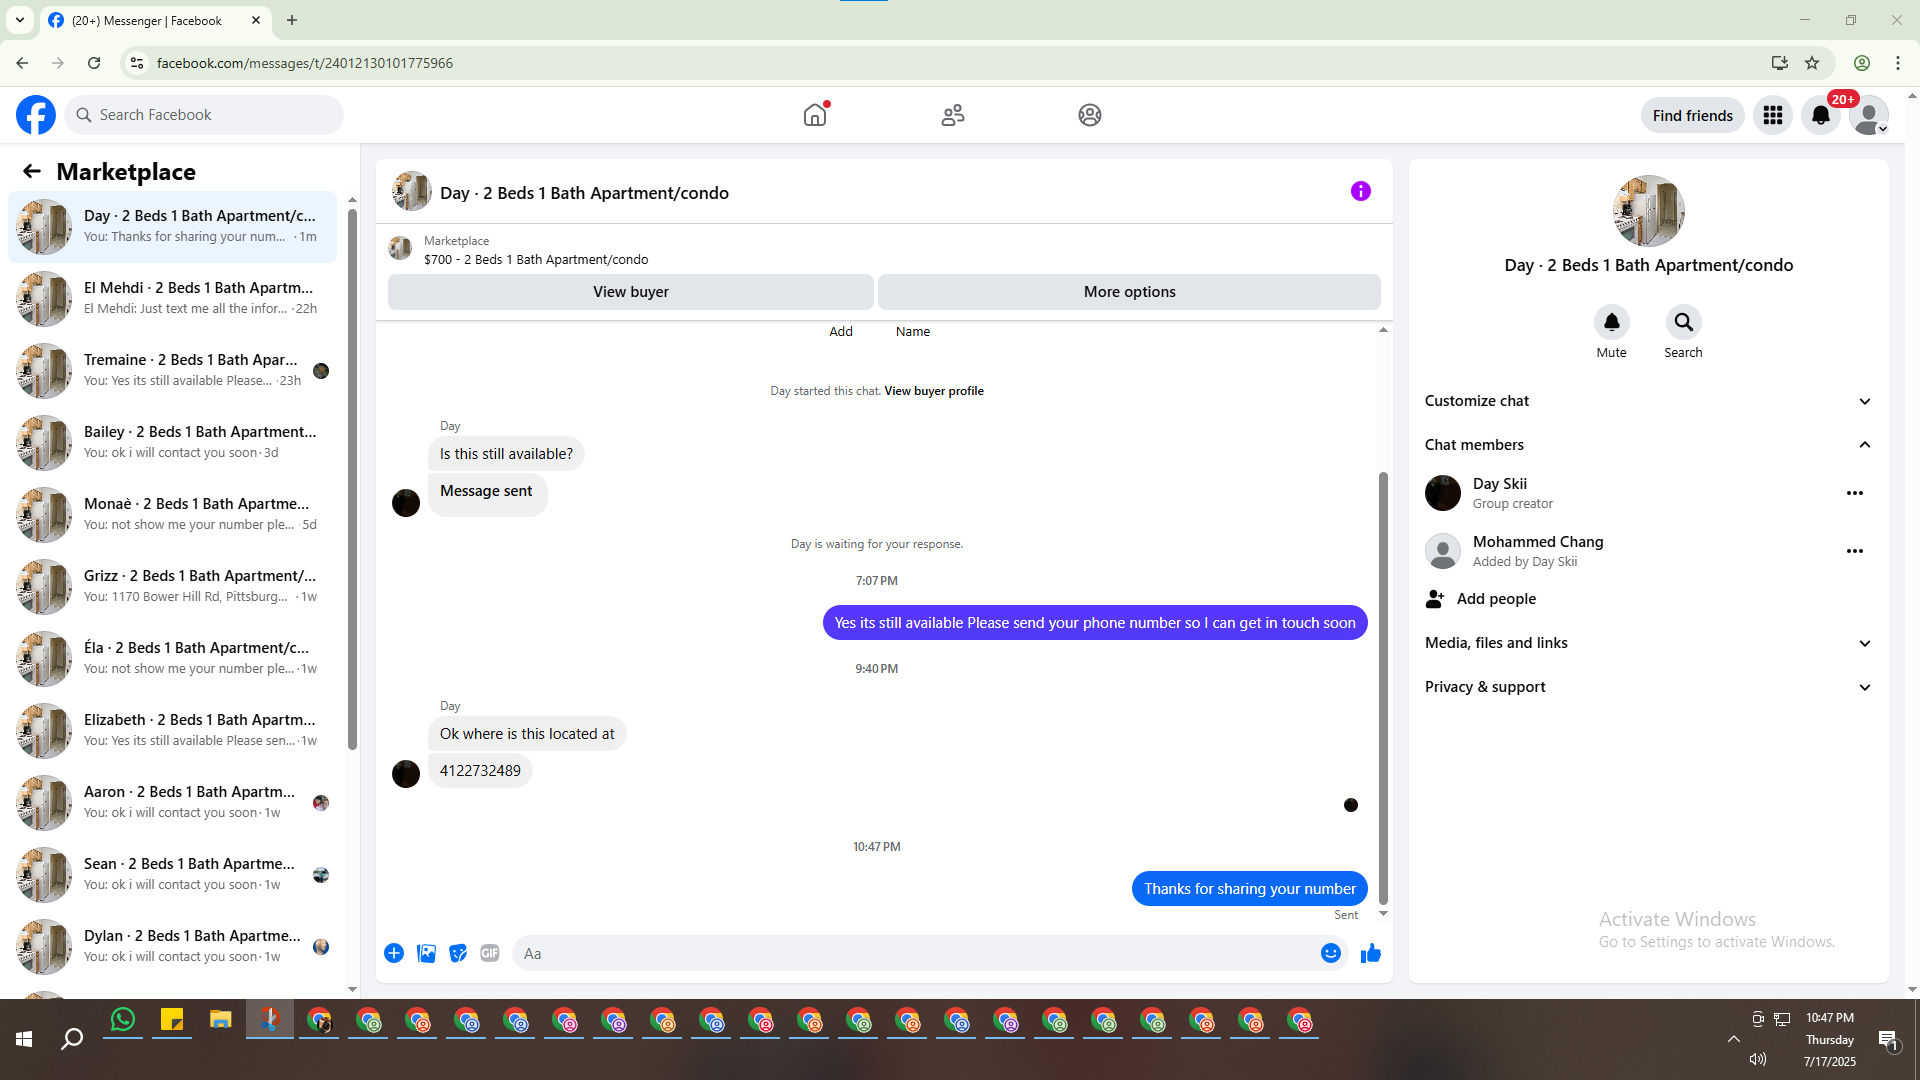1920x1080 pixels.
Task: Open the Friends icon in top navigation
Action: pos(953,115)
